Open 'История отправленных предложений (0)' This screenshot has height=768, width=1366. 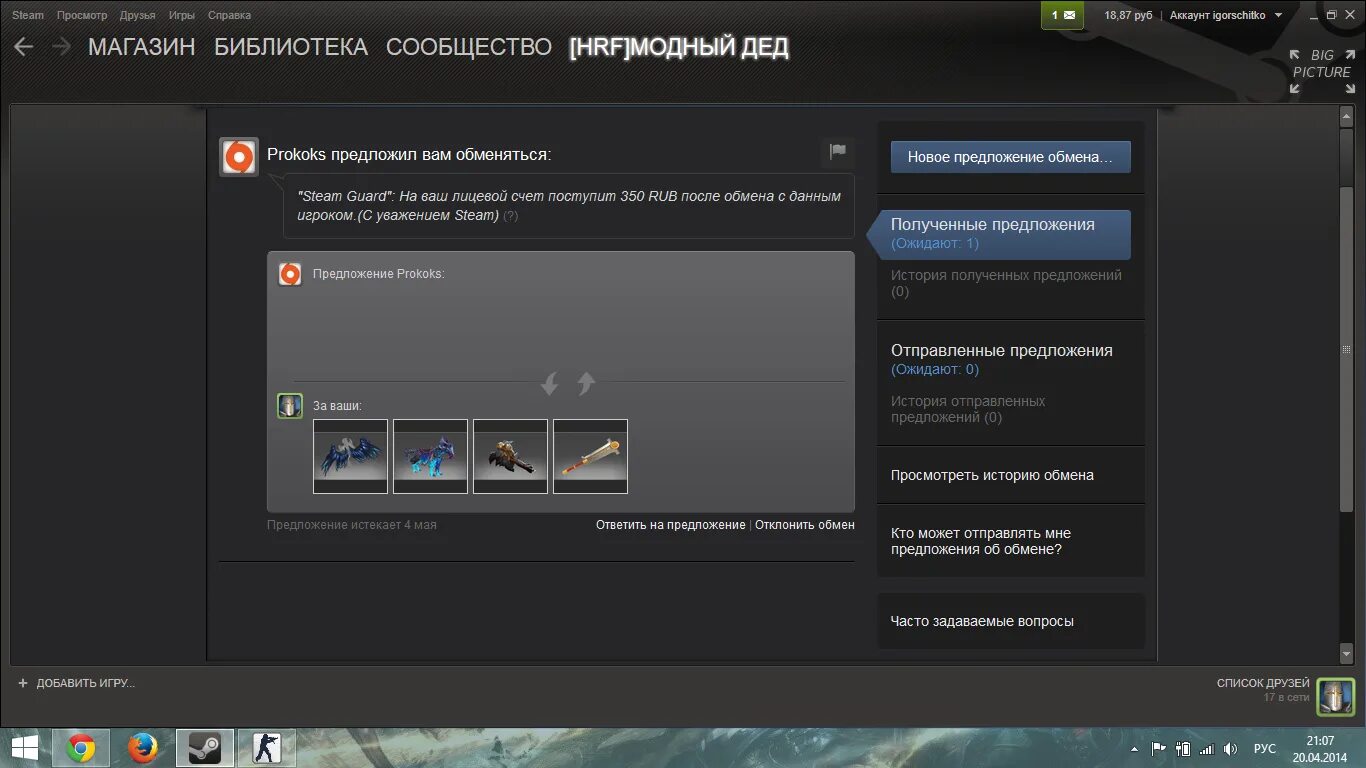coord(968,409)
